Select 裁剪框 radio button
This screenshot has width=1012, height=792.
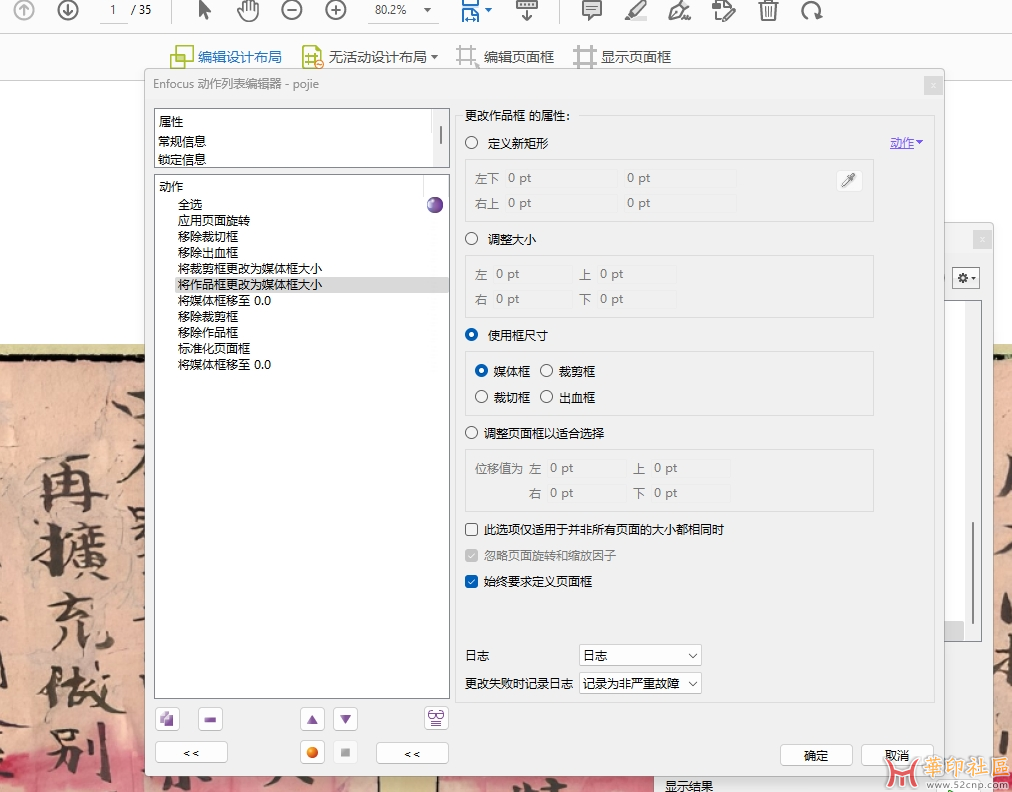[547, 371]
